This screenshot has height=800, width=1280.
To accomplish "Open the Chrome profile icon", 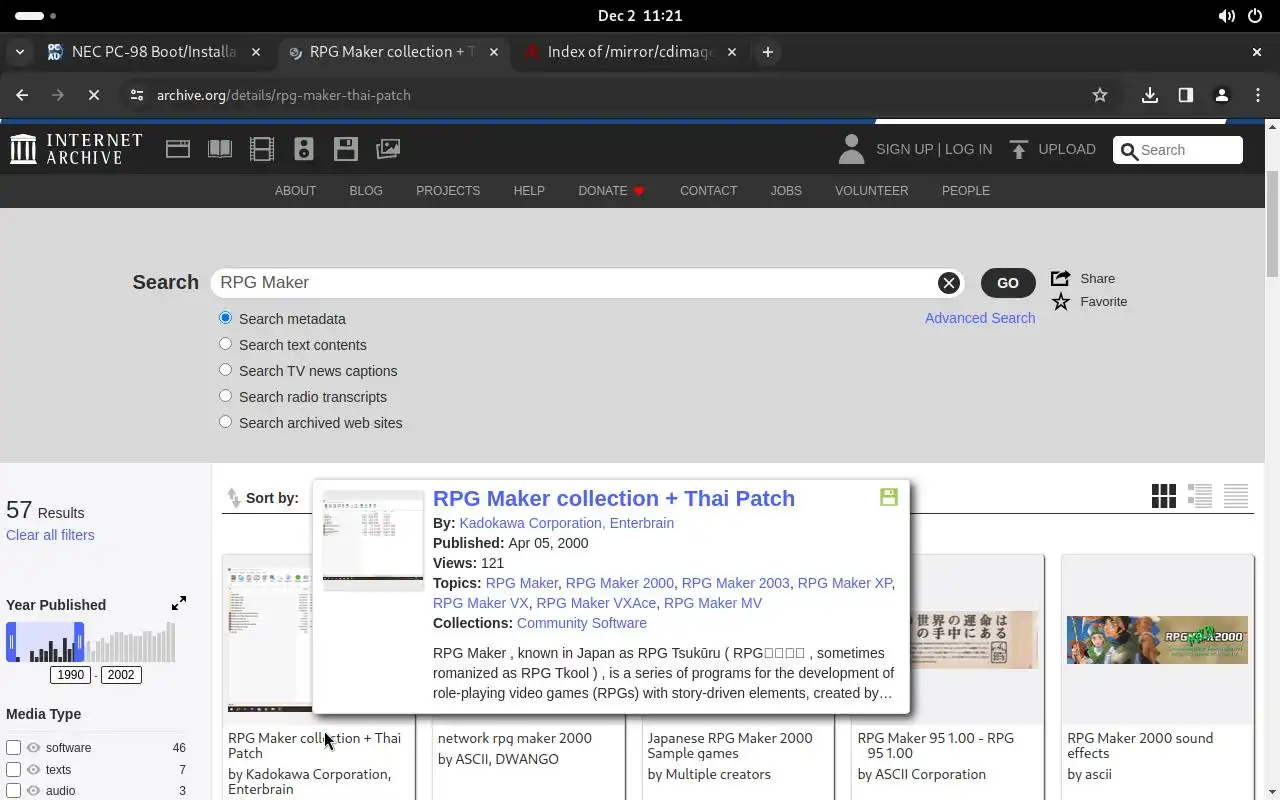I will coord(1222,95).
